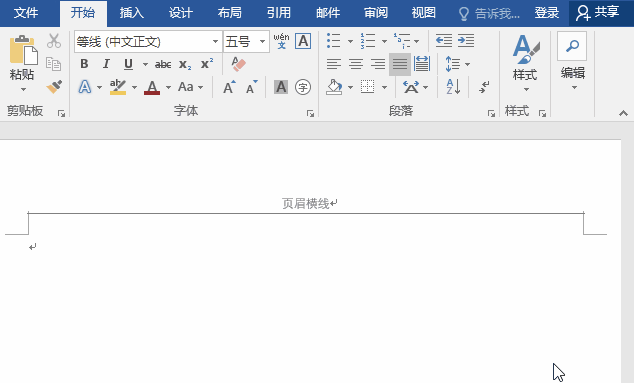634x383 pixels.
Task: Sort text A to Z
Action: [453, 87]
